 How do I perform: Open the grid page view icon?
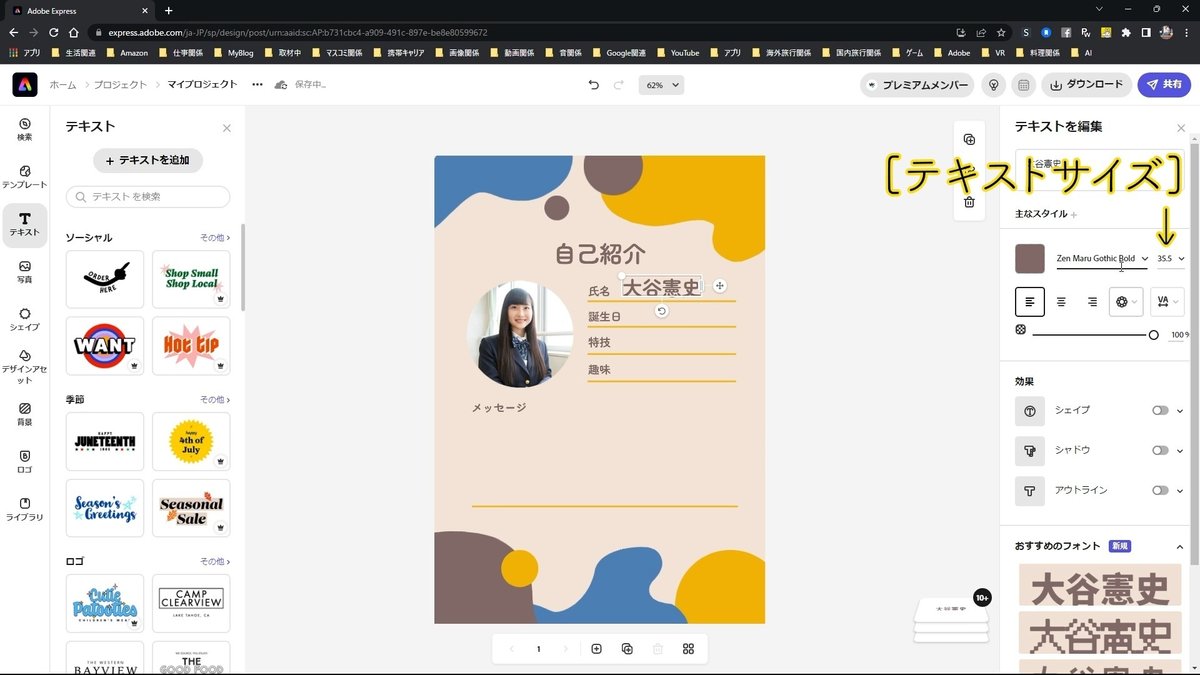point(688,649)
